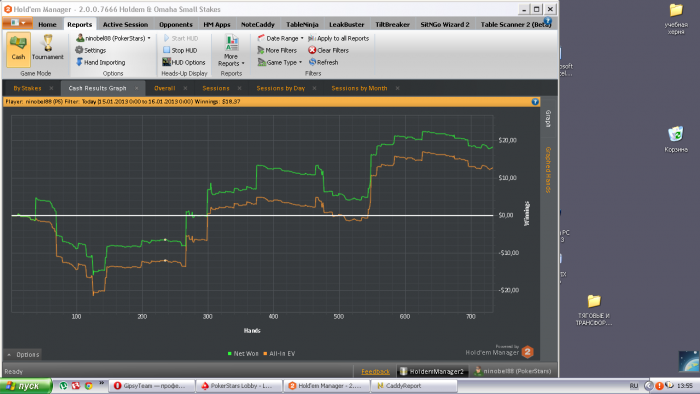This screenshot has width=700, height=394.
Task: Switch to LeakBuster tab
Action: point(346,25)
